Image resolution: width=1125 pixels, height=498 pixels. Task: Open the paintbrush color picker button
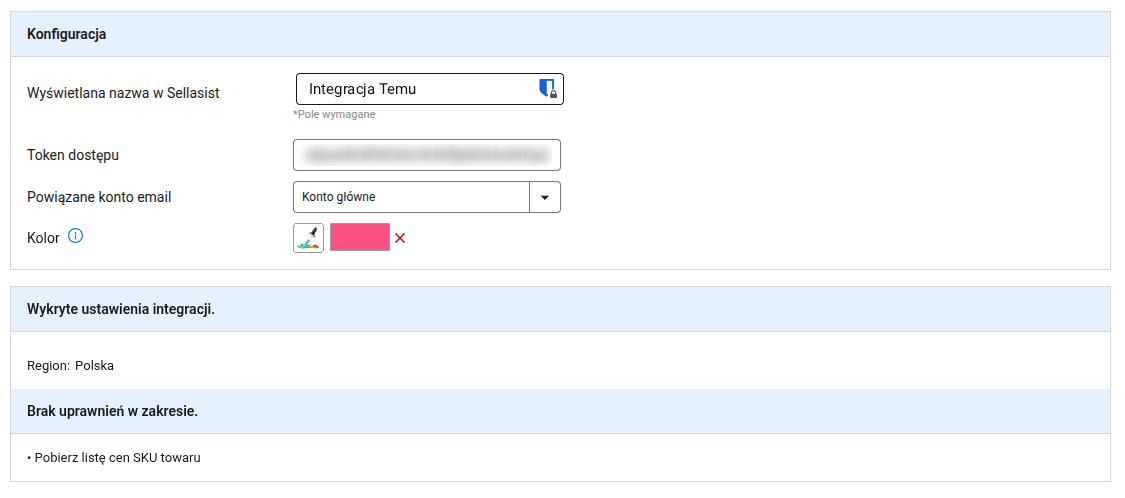(x=309, y=238)
